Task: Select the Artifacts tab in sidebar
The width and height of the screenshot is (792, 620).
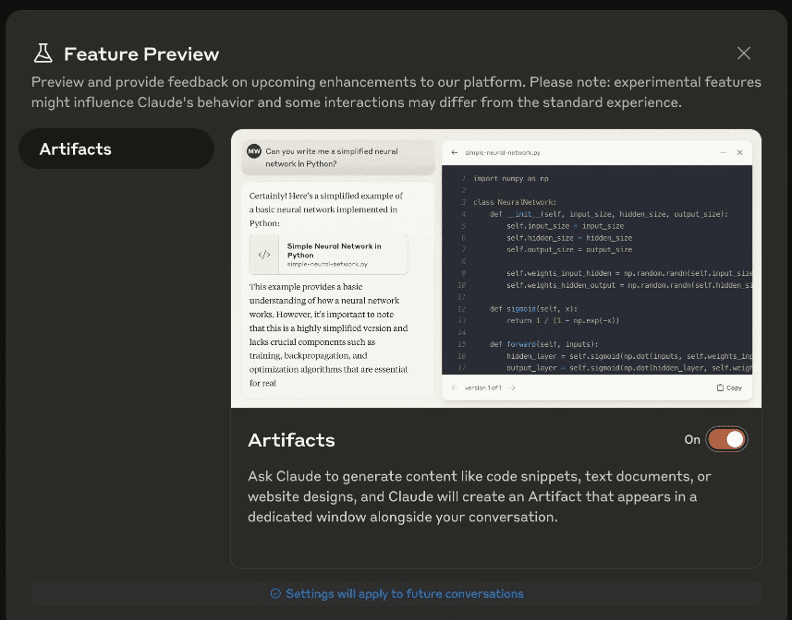Action: [116, 149]
